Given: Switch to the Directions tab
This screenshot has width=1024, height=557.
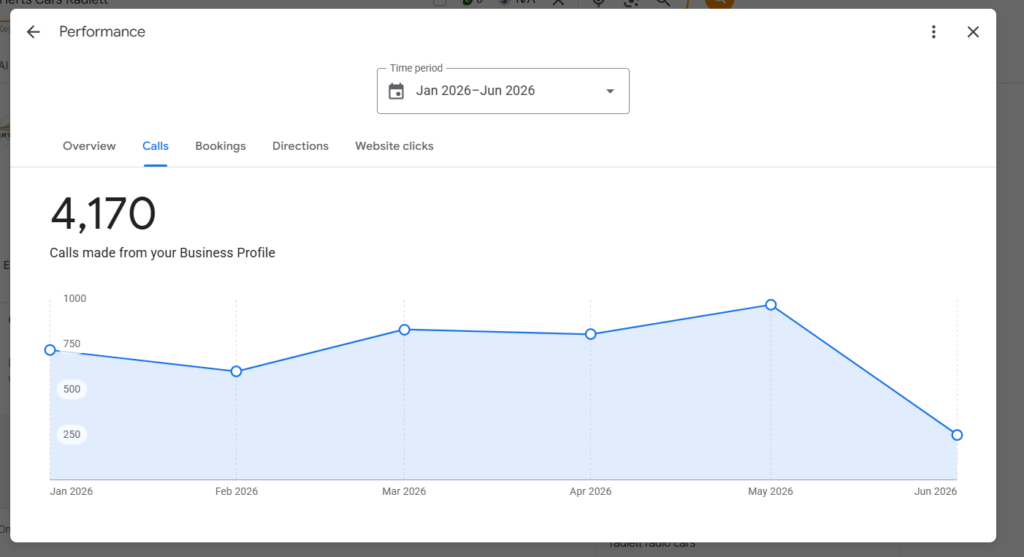Looking at the screenshot, I should coord(300,146).
